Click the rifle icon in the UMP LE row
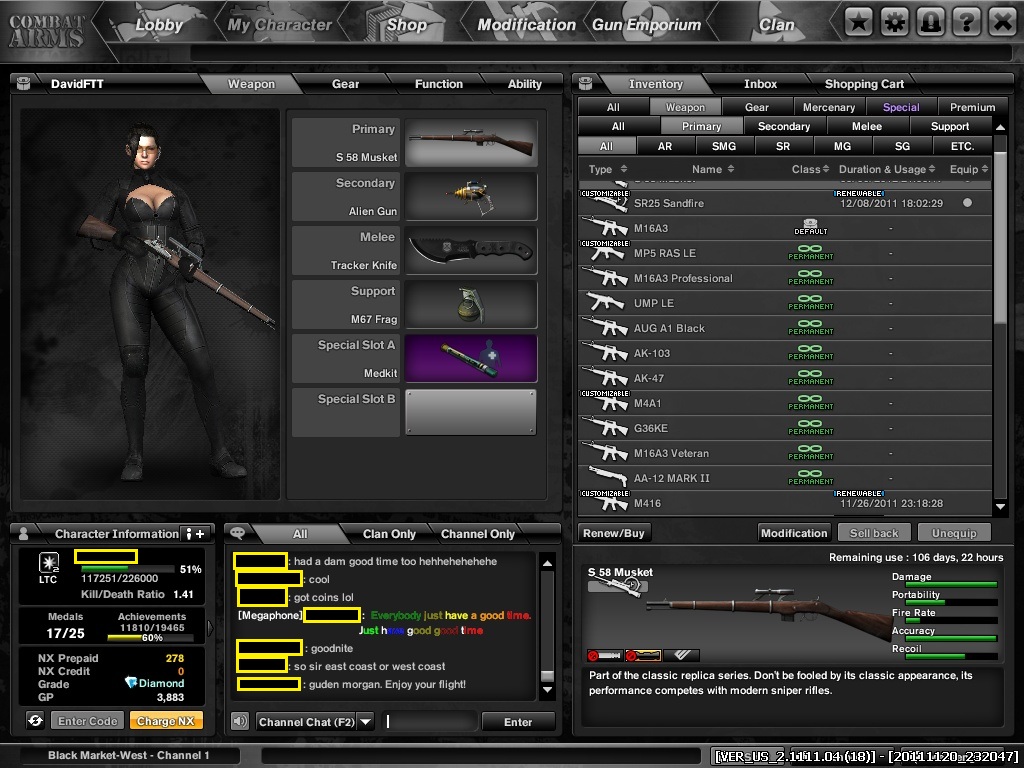The image size is (1024, 768). coord(605,302)
